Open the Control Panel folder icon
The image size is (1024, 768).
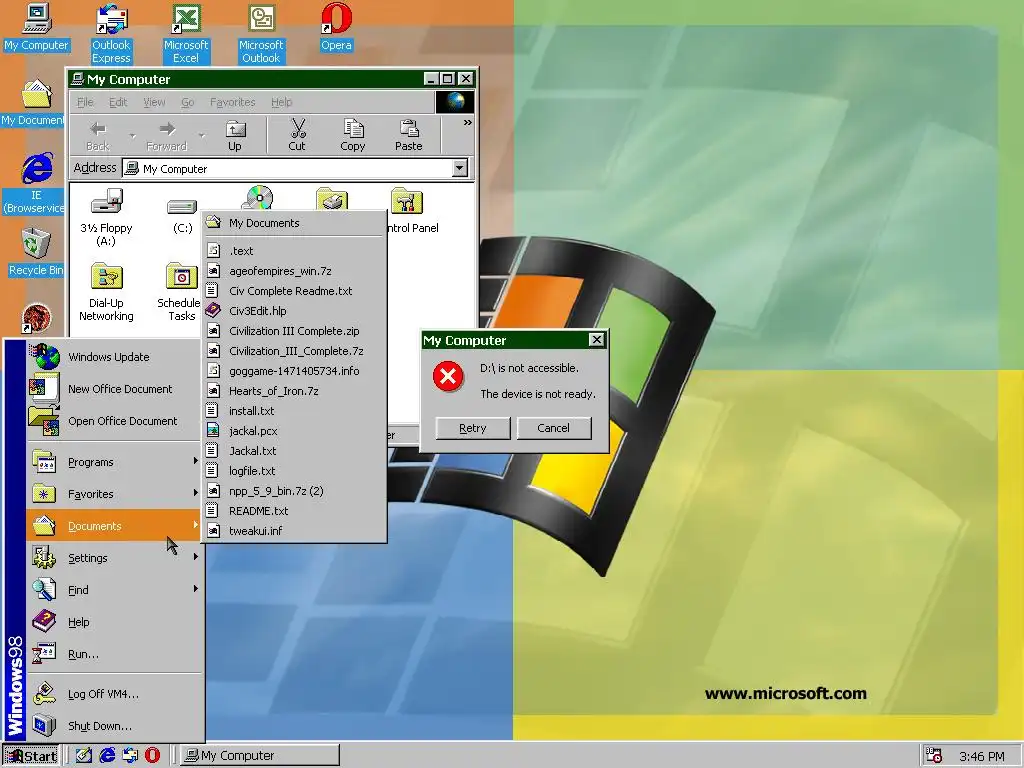click(x=406, y=210)
